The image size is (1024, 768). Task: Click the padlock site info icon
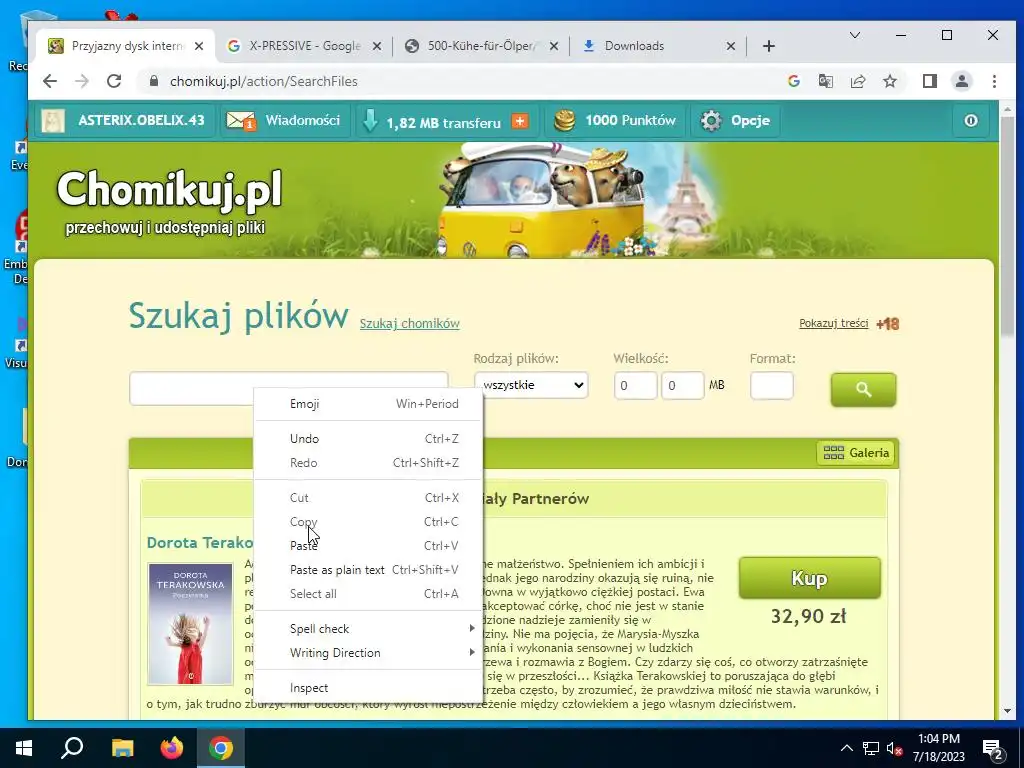tap(153, 81)
